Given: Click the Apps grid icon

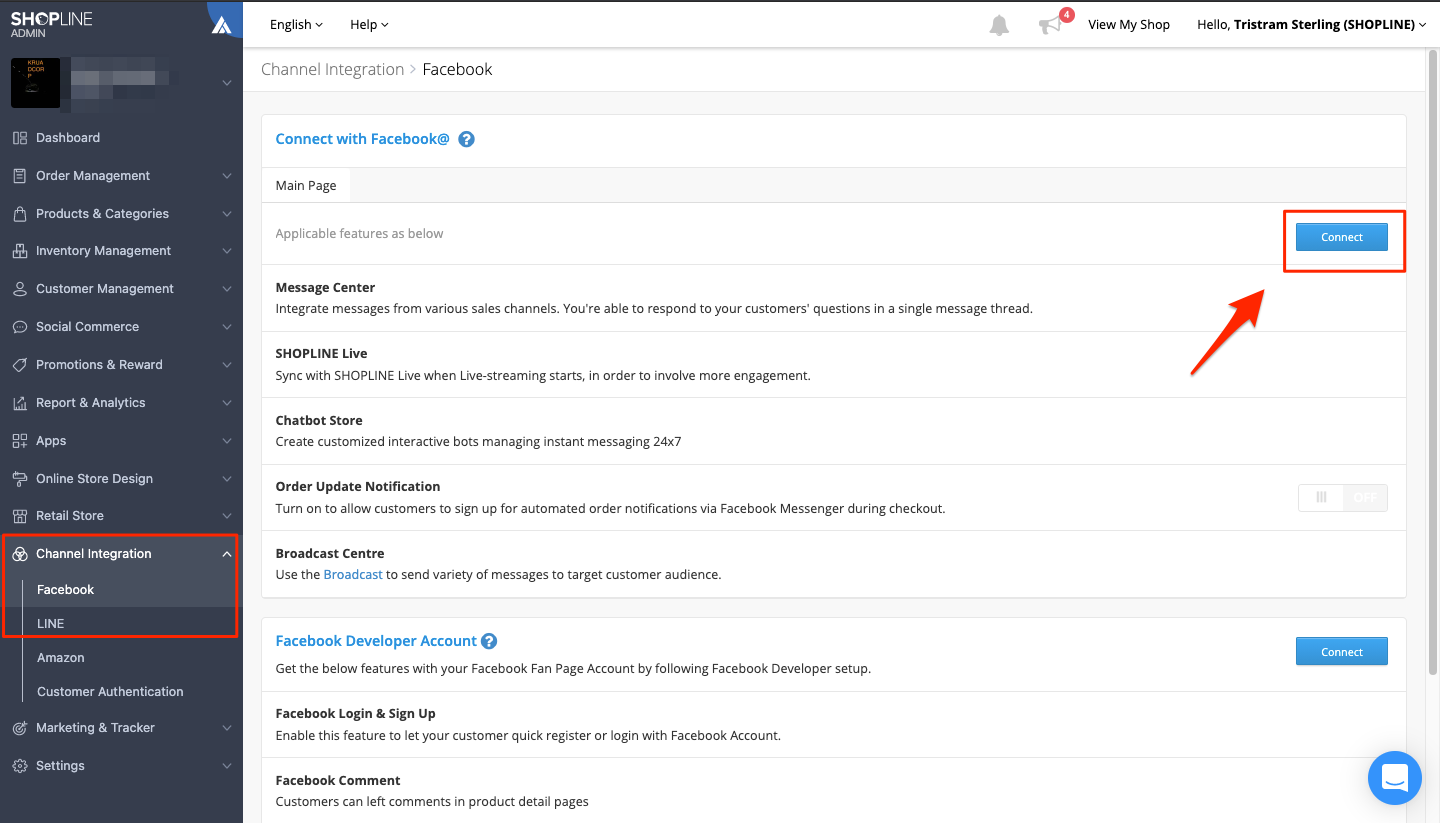Looking at the screenshot, I should 19,441.
